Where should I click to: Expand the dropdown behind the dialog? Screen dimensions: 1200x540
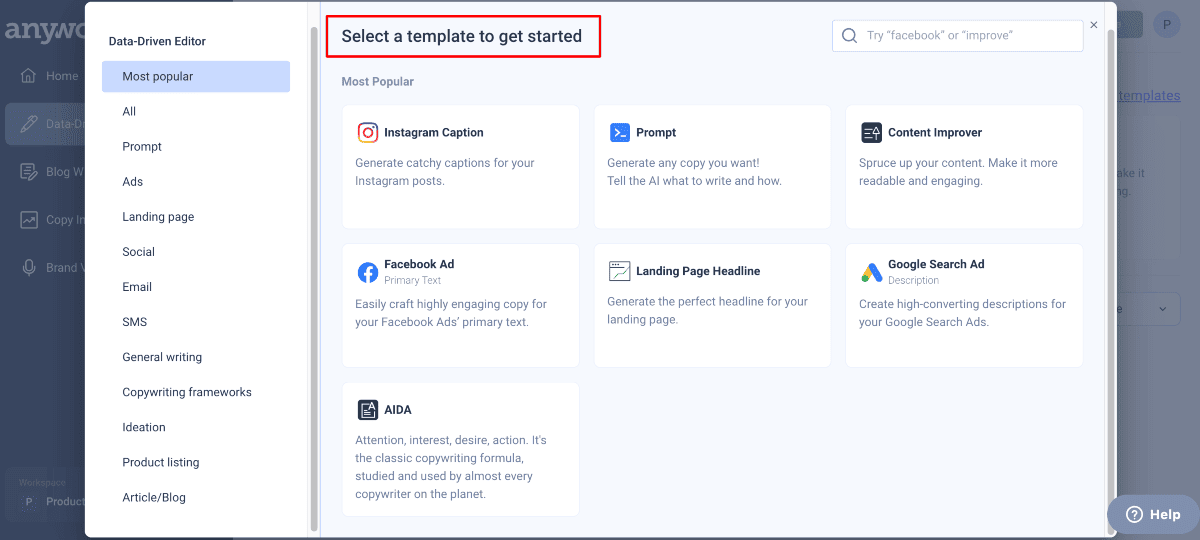click(x=1160, y=309)
